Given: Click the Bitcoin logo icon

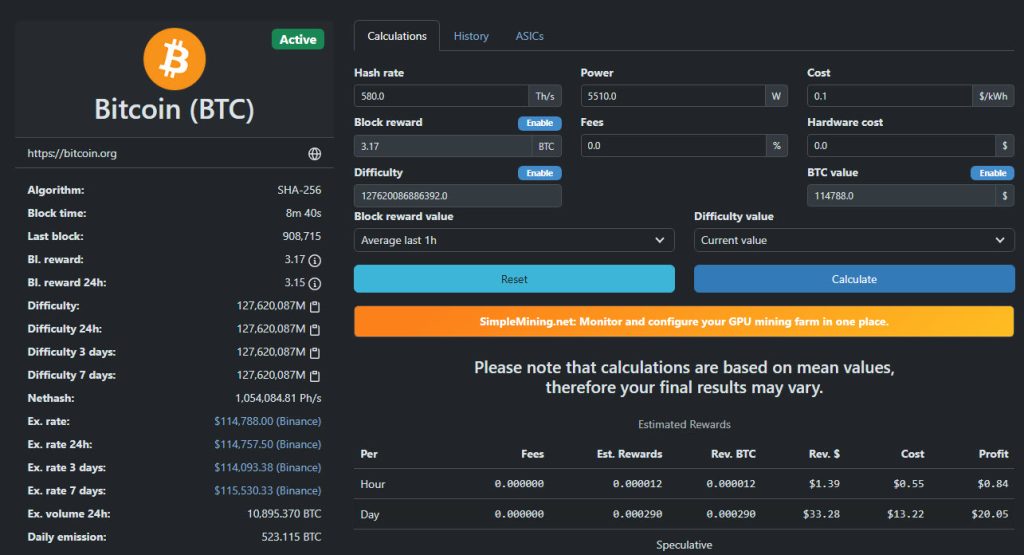Looking at the screenshot, I should (174, 58).
